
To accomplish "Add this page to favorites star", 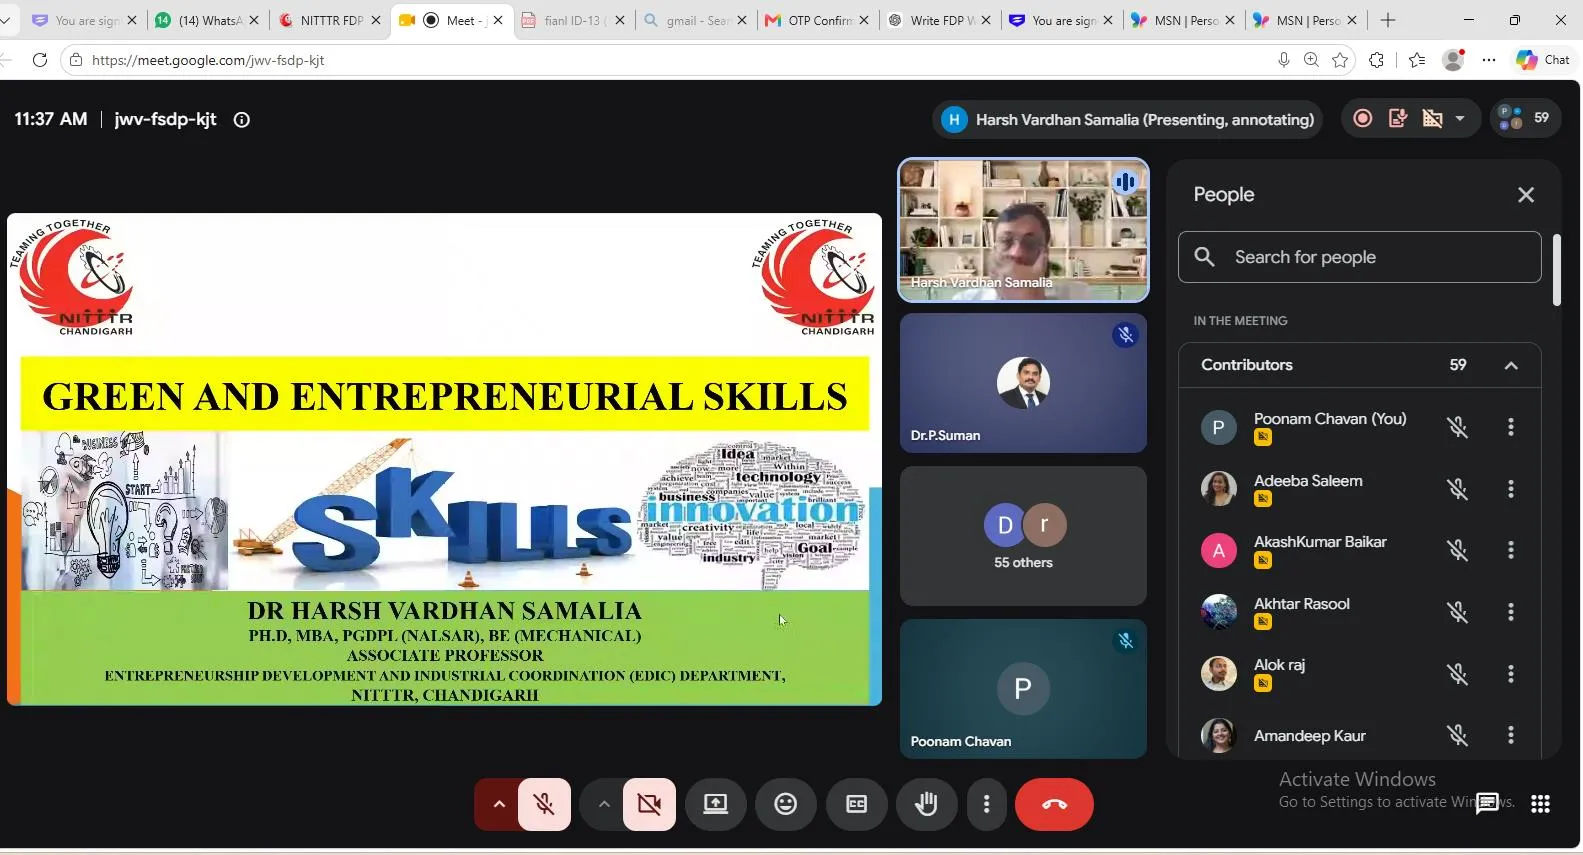I will point(1340,60).
